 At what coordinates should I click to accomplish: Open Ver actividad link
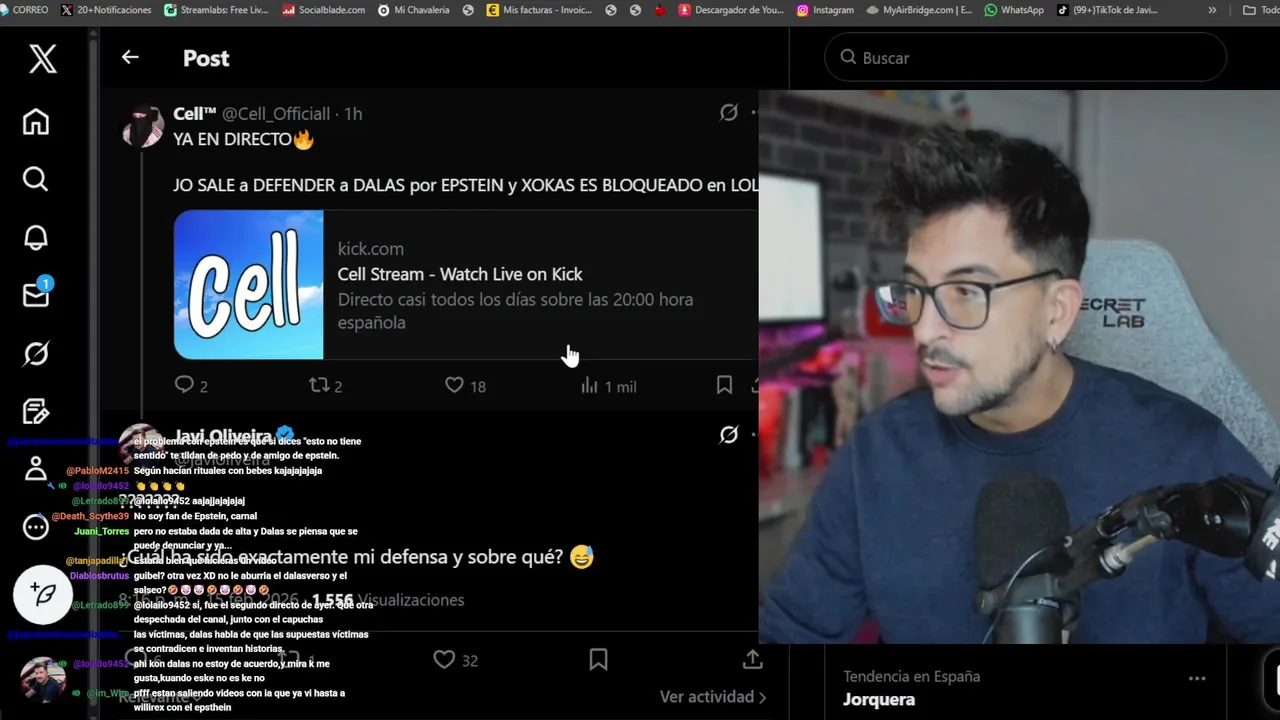tap(713, 697)
